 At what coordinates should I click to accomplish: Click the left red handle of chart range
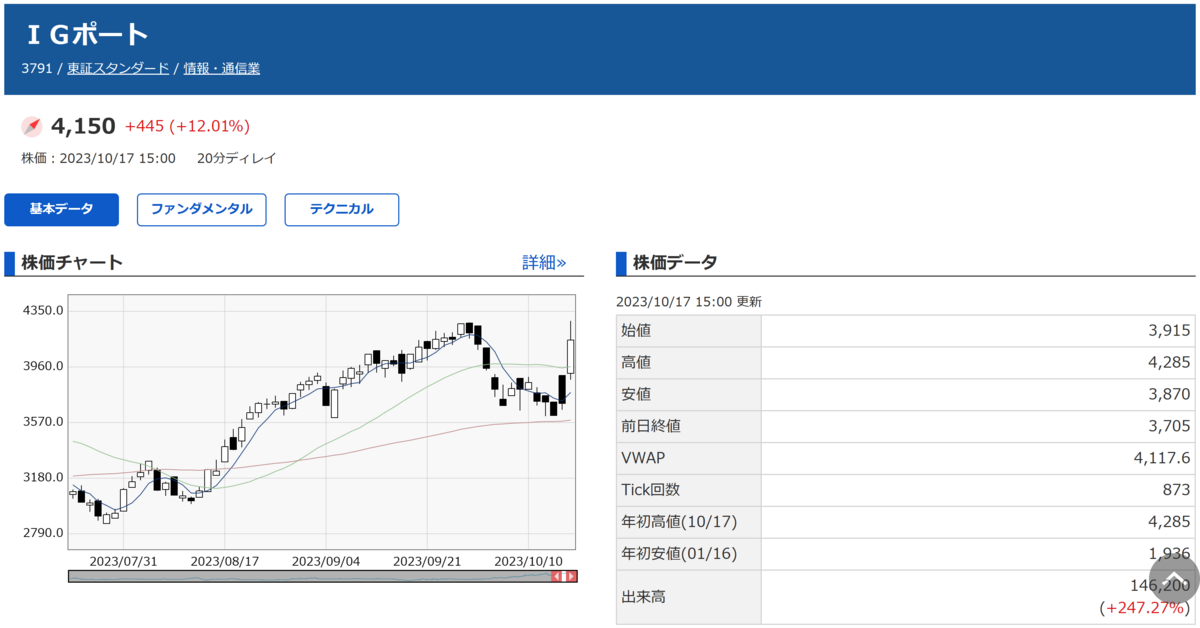pos(558,576)
